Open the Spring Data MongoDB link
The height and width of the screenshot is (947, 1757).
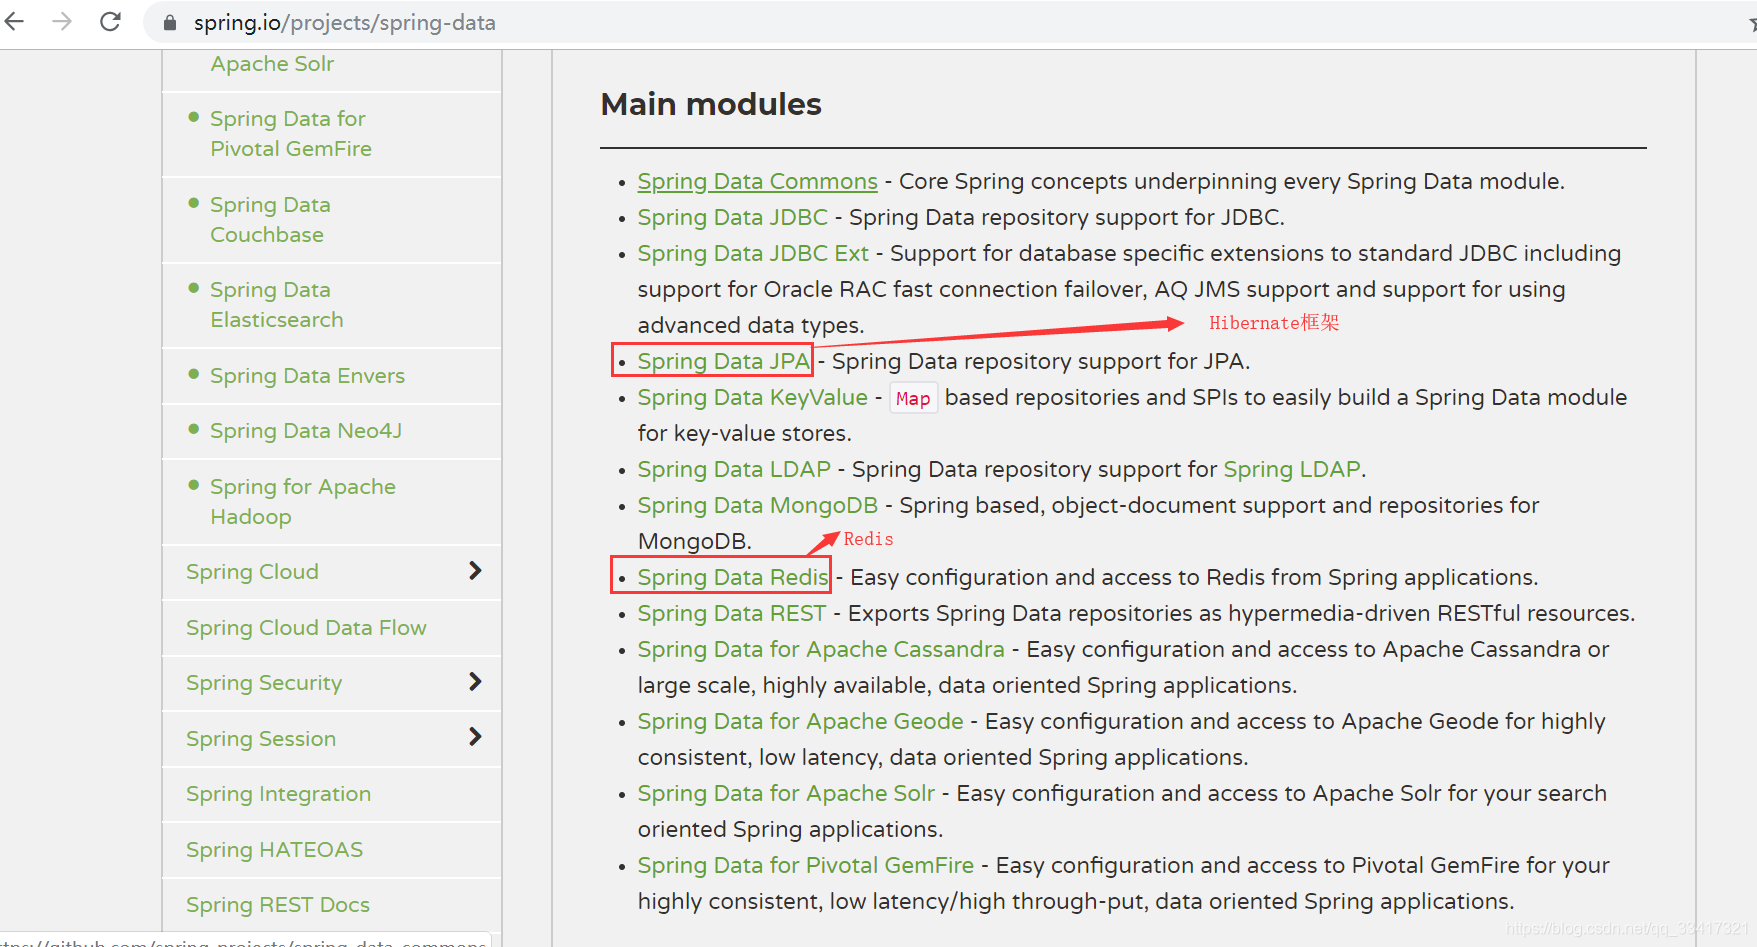758,506
